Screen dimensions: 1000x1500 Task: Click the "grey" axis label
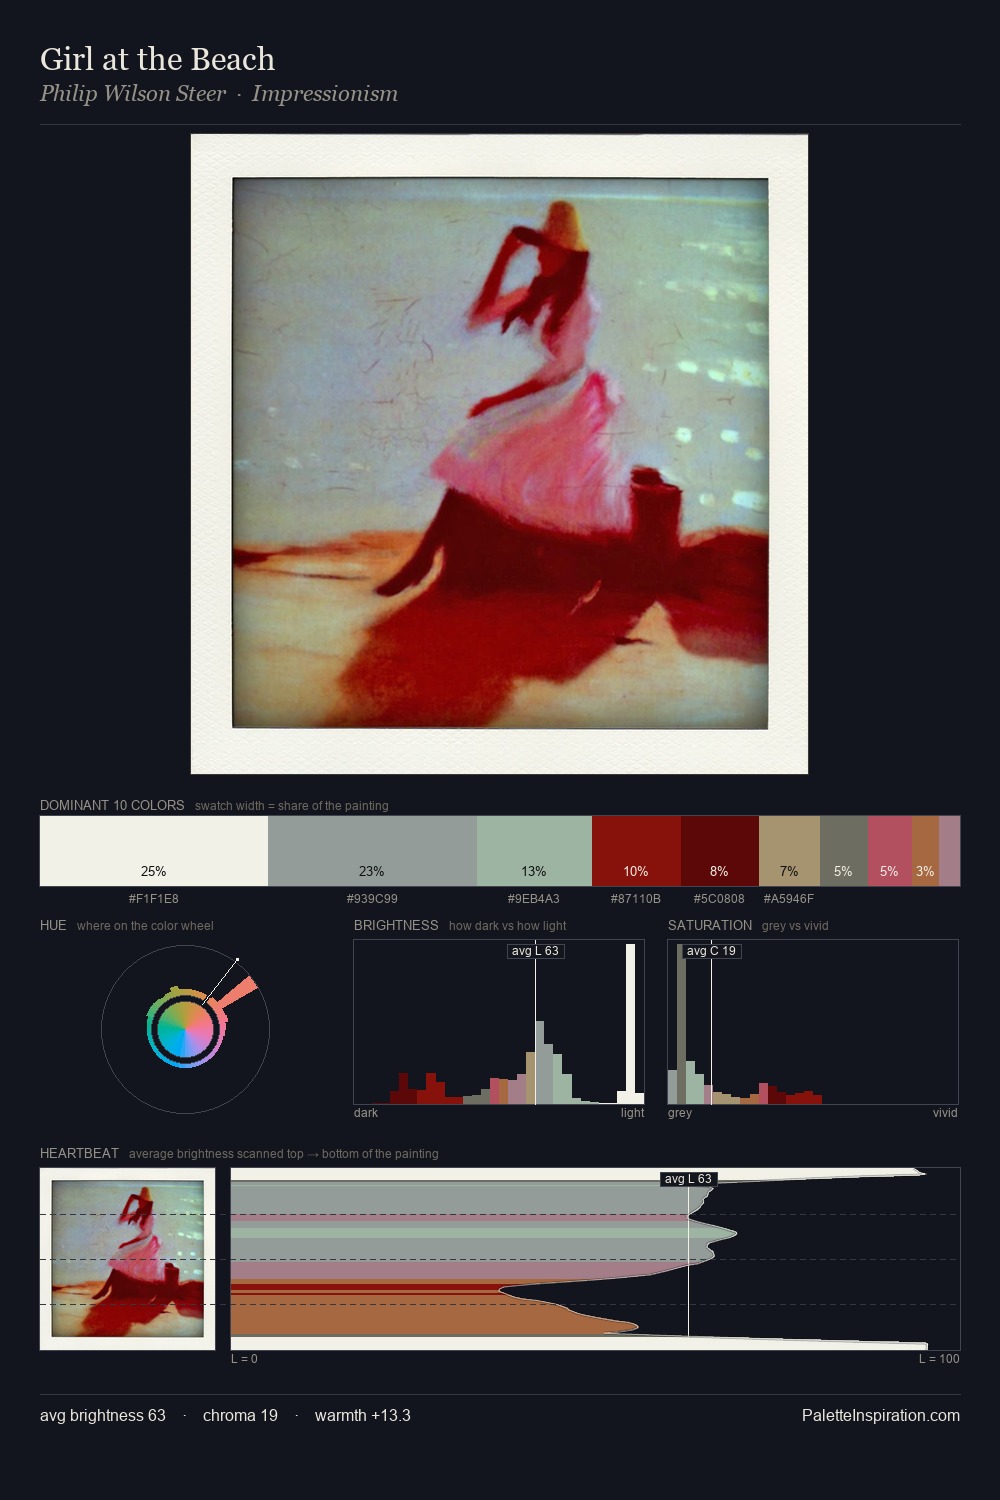(680, 1113)
